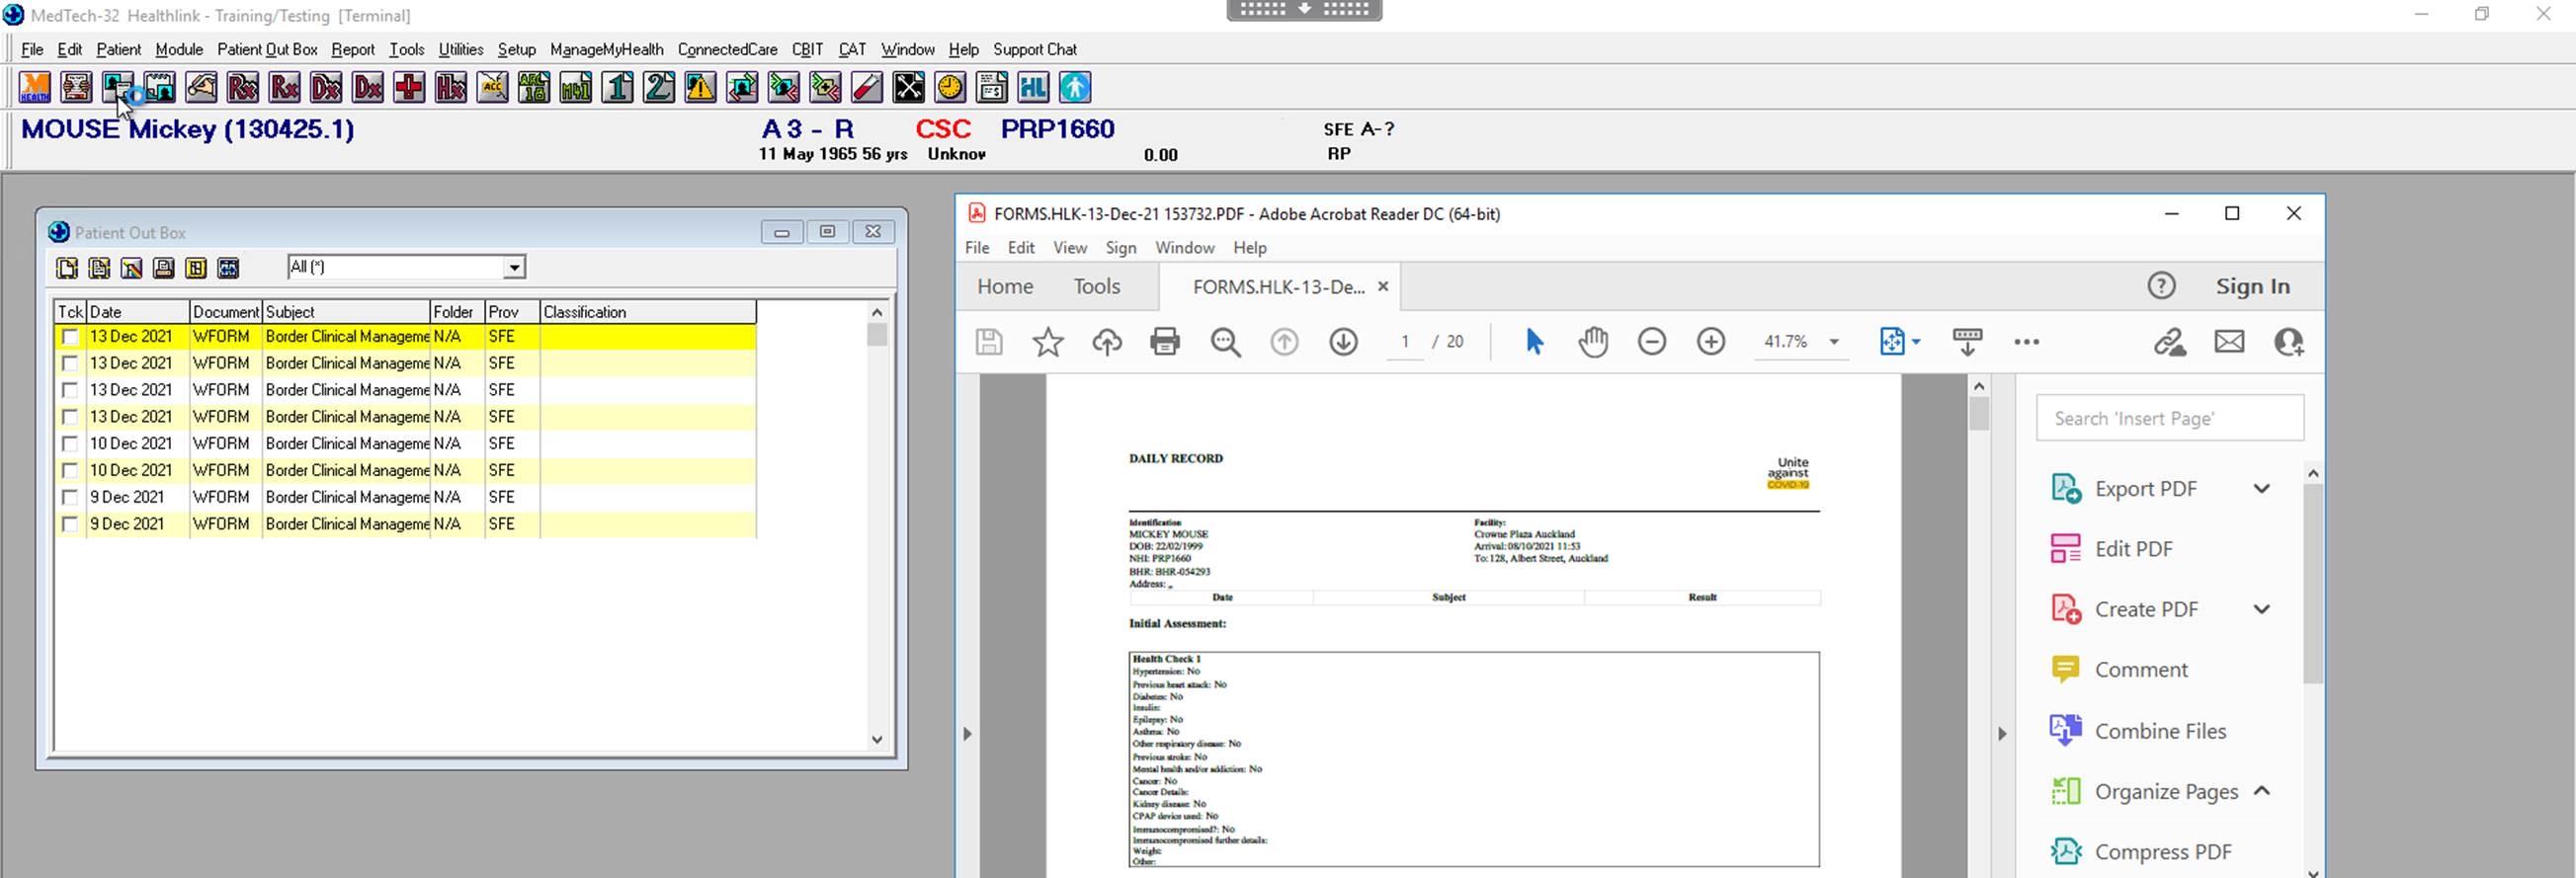
Task: Switch to Acrobat Tools tab
Action: pyautogui.click(x=1096, y=287)
